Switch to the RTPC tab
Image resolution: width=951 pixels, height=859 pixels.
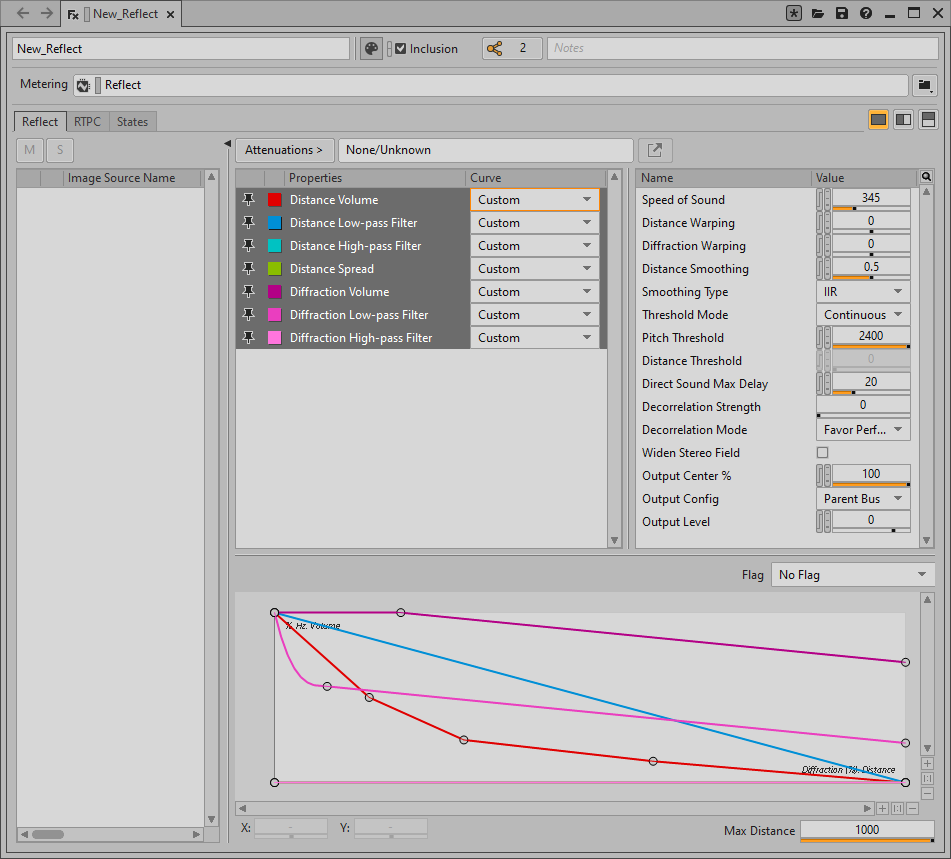87,122
